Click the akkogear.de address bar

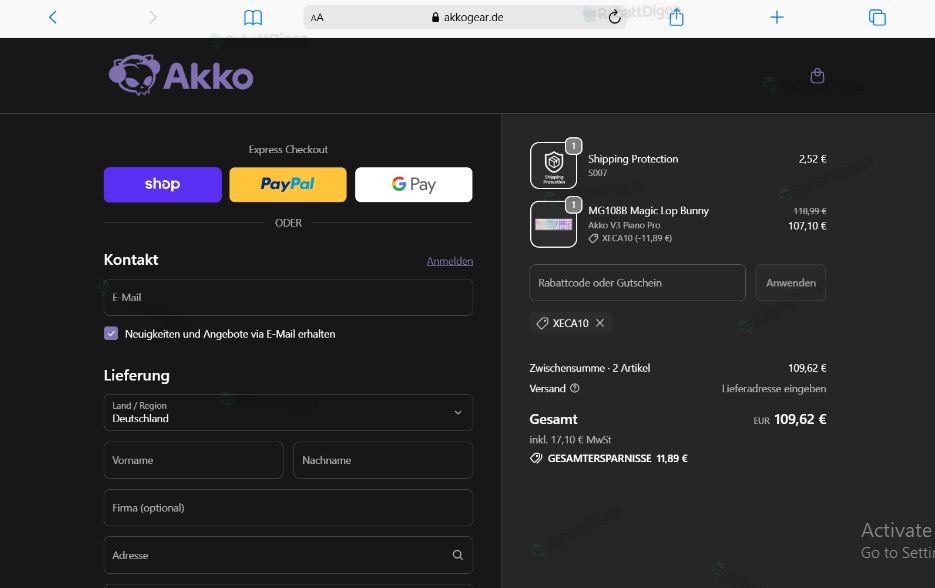[465, 17]
